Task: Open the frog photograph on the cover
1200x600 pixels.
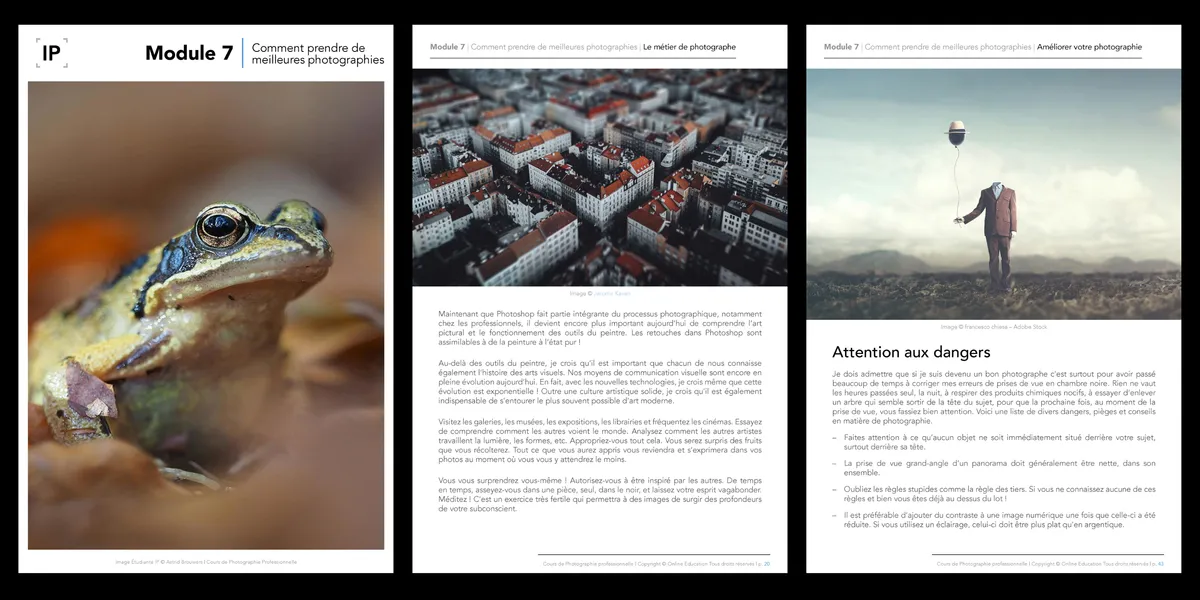Action: pyautogui.click(x=206, y=315)
